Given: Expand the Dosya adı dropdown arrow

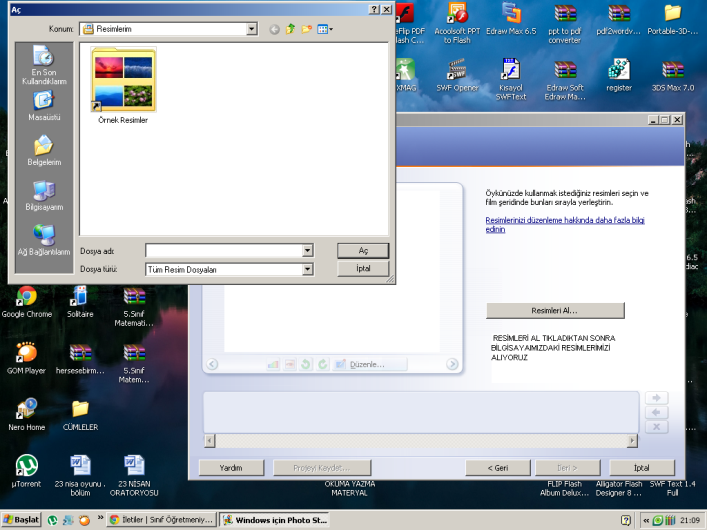Looking at the screenshot, I should 307,251.
